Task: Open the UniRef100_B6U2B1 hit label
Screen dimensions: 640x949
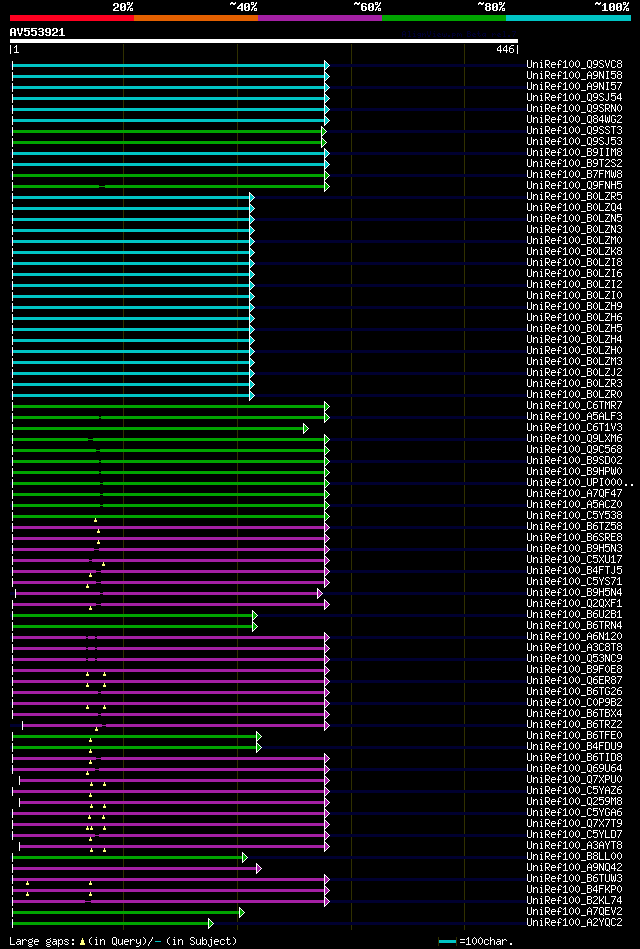Action: [x=575, y=614]
